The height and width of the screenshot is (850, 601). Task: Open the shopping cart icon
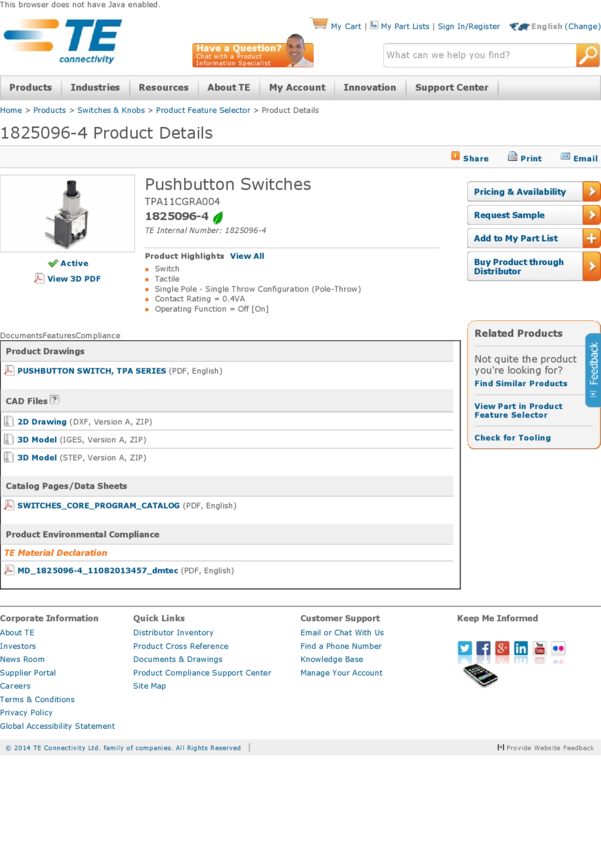[x=319, y=24]
